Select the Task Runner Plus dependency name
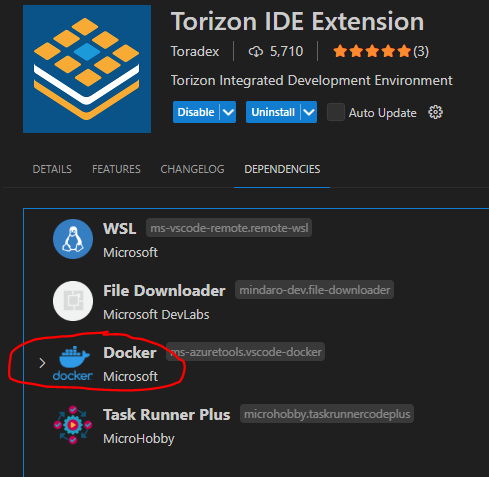The width and height of the screenshot is (489, 477). pos(167,415)
